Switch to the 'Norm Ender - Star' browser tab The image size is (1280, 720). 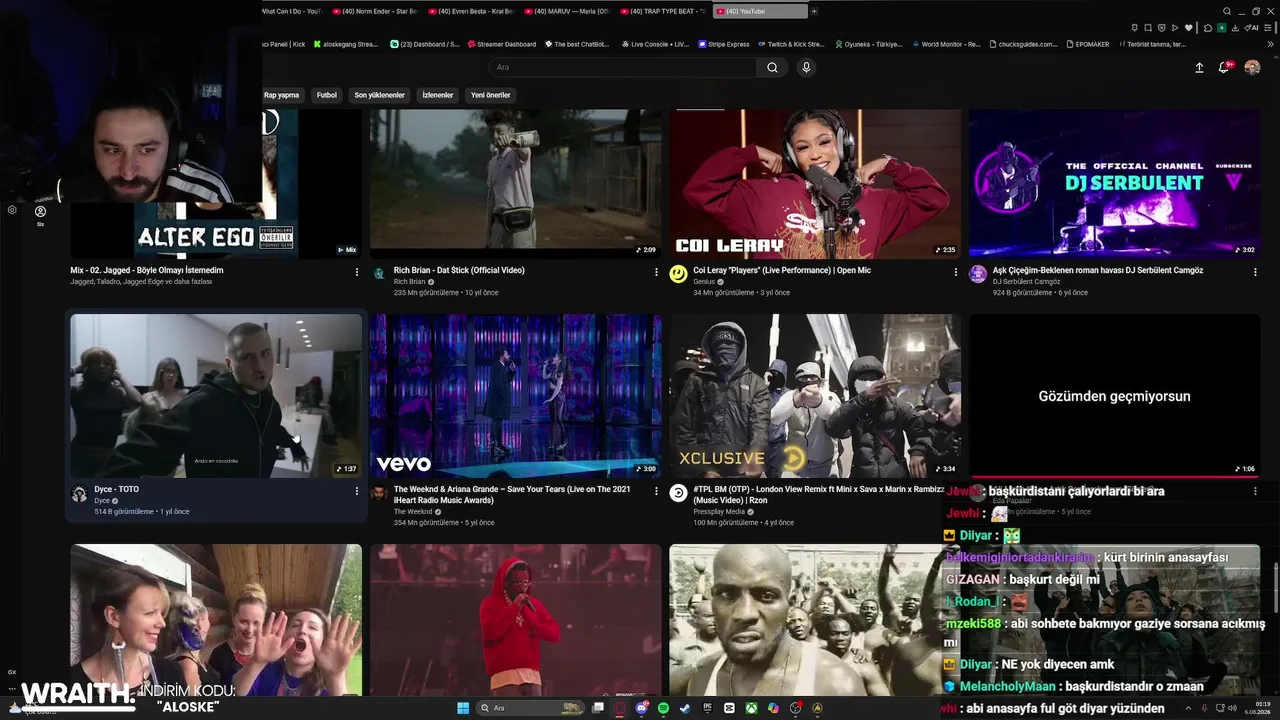(x=375, y=11)
